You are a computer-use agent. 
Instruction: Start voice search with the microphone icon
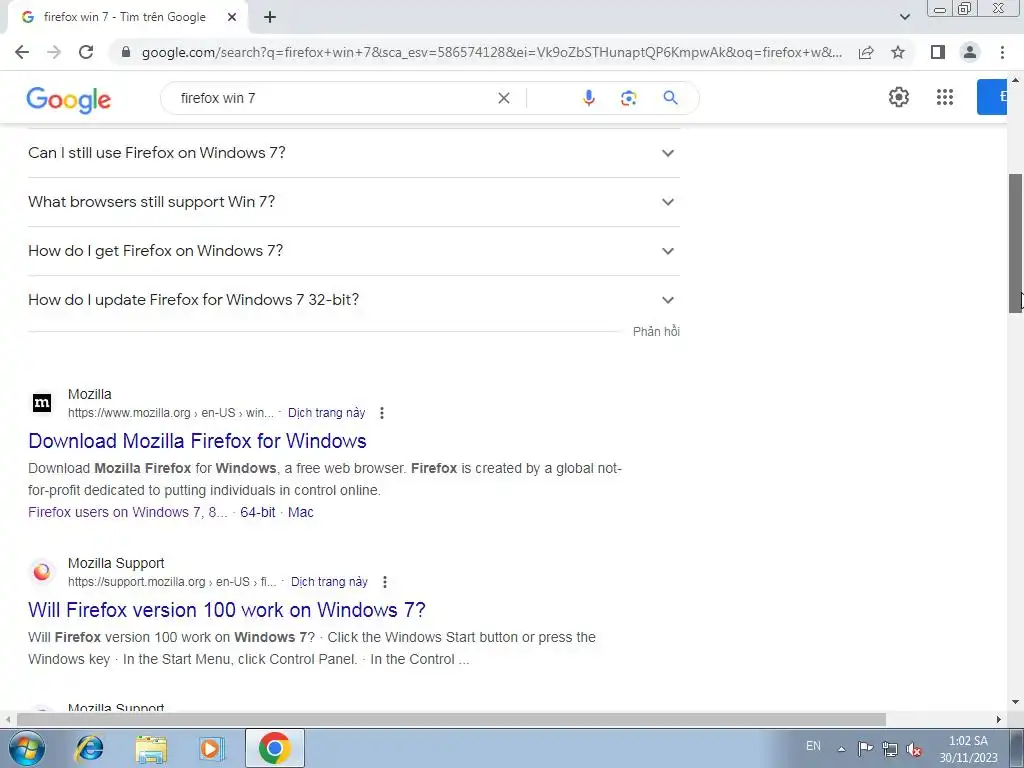[588, 98]
